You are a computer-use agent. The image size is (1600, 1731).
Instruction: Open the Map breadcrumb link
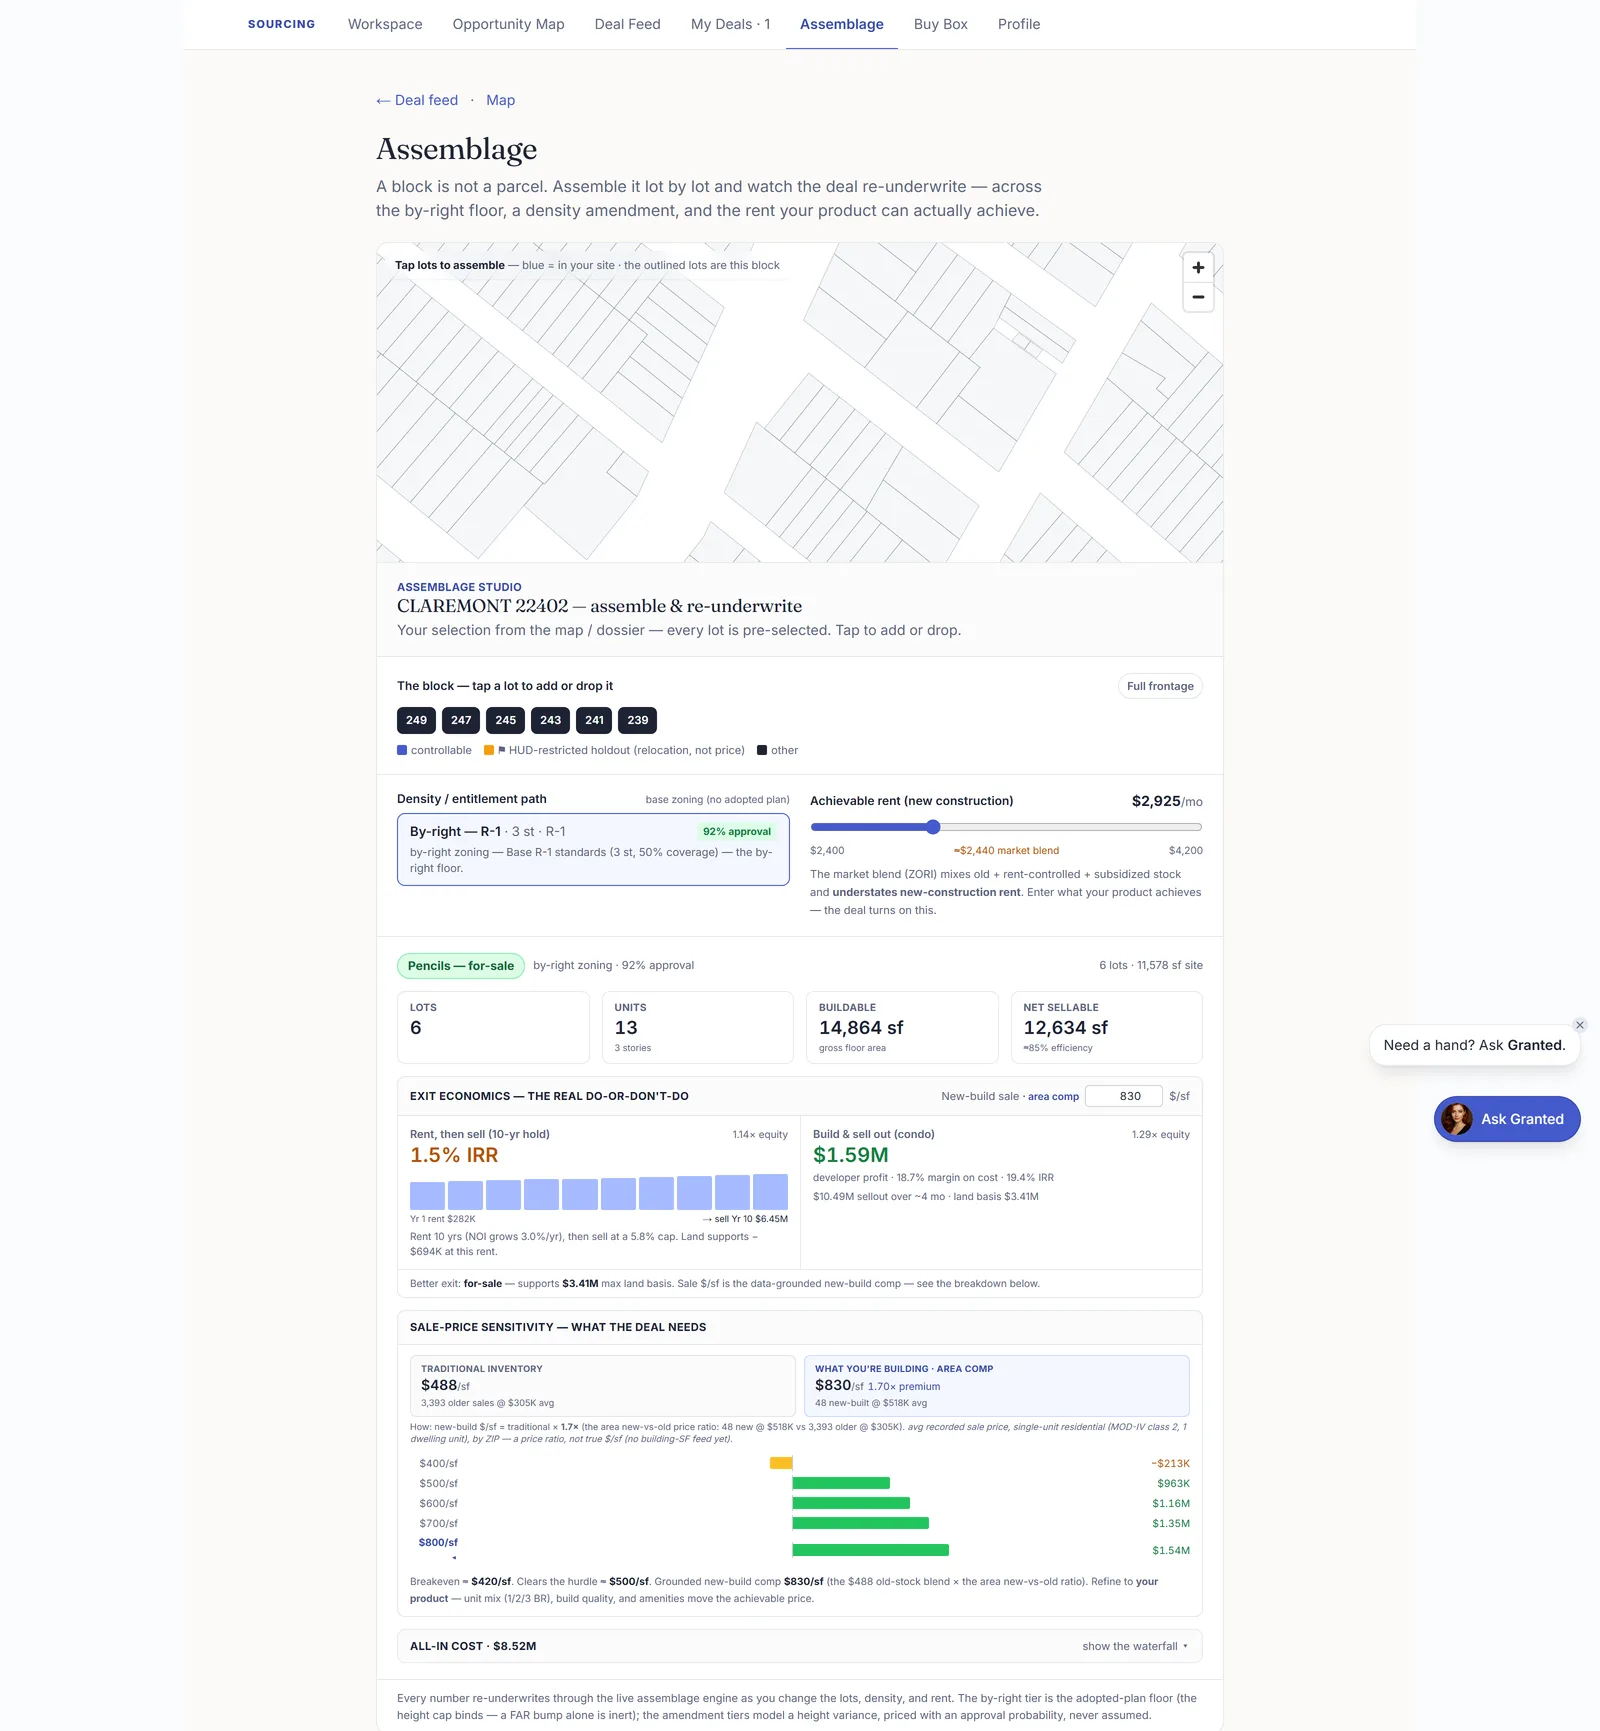[x=500, y=100]
